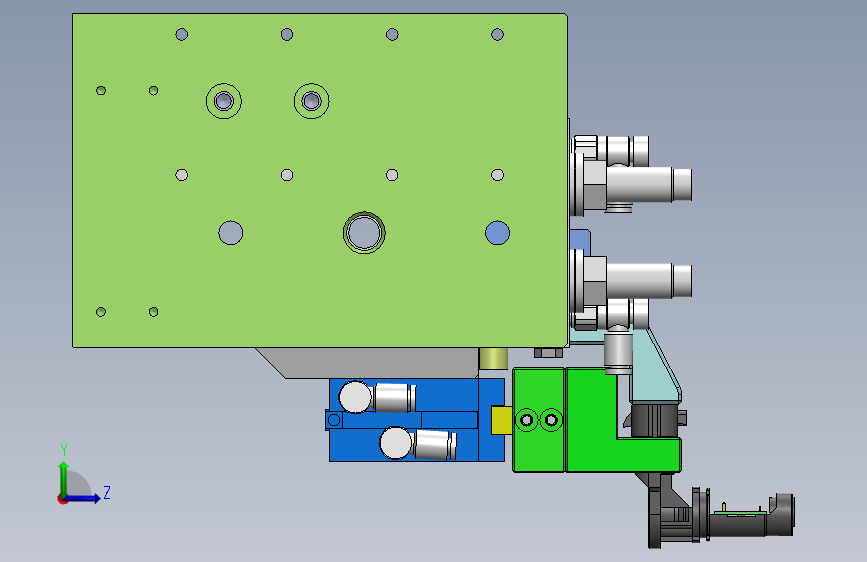The width and height of the screenshot is (867, 562).
Task: Click the right socket screw on the green clamp
Action: [x=551, y=420]
